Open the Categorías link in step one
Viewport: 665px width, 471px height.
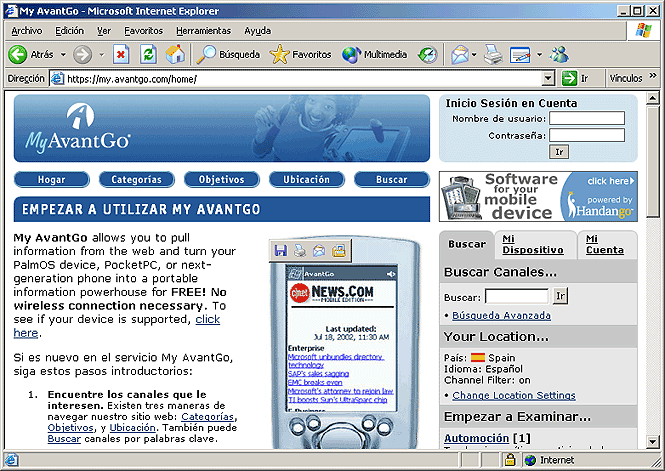pos(207,417)
